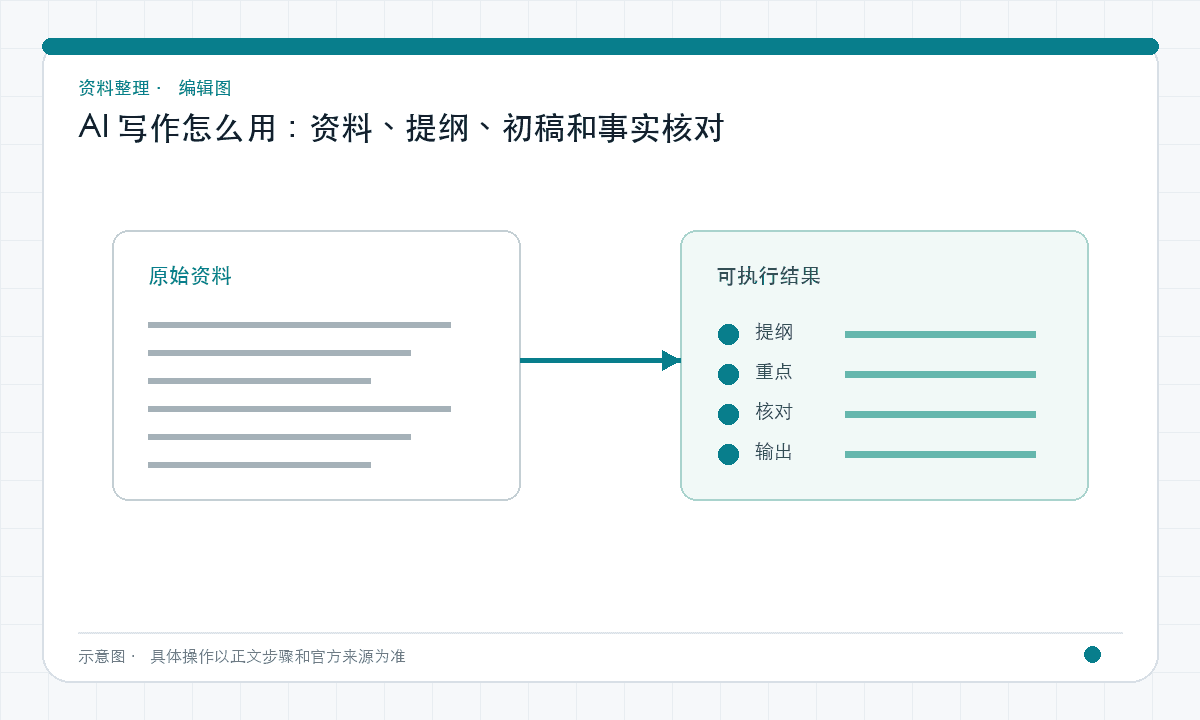Click the title 'AI 写作怎么用：资料、提纲、初稿和事实核对'
The width and height of the screenshot is (1200, 720).
(401, 129)
